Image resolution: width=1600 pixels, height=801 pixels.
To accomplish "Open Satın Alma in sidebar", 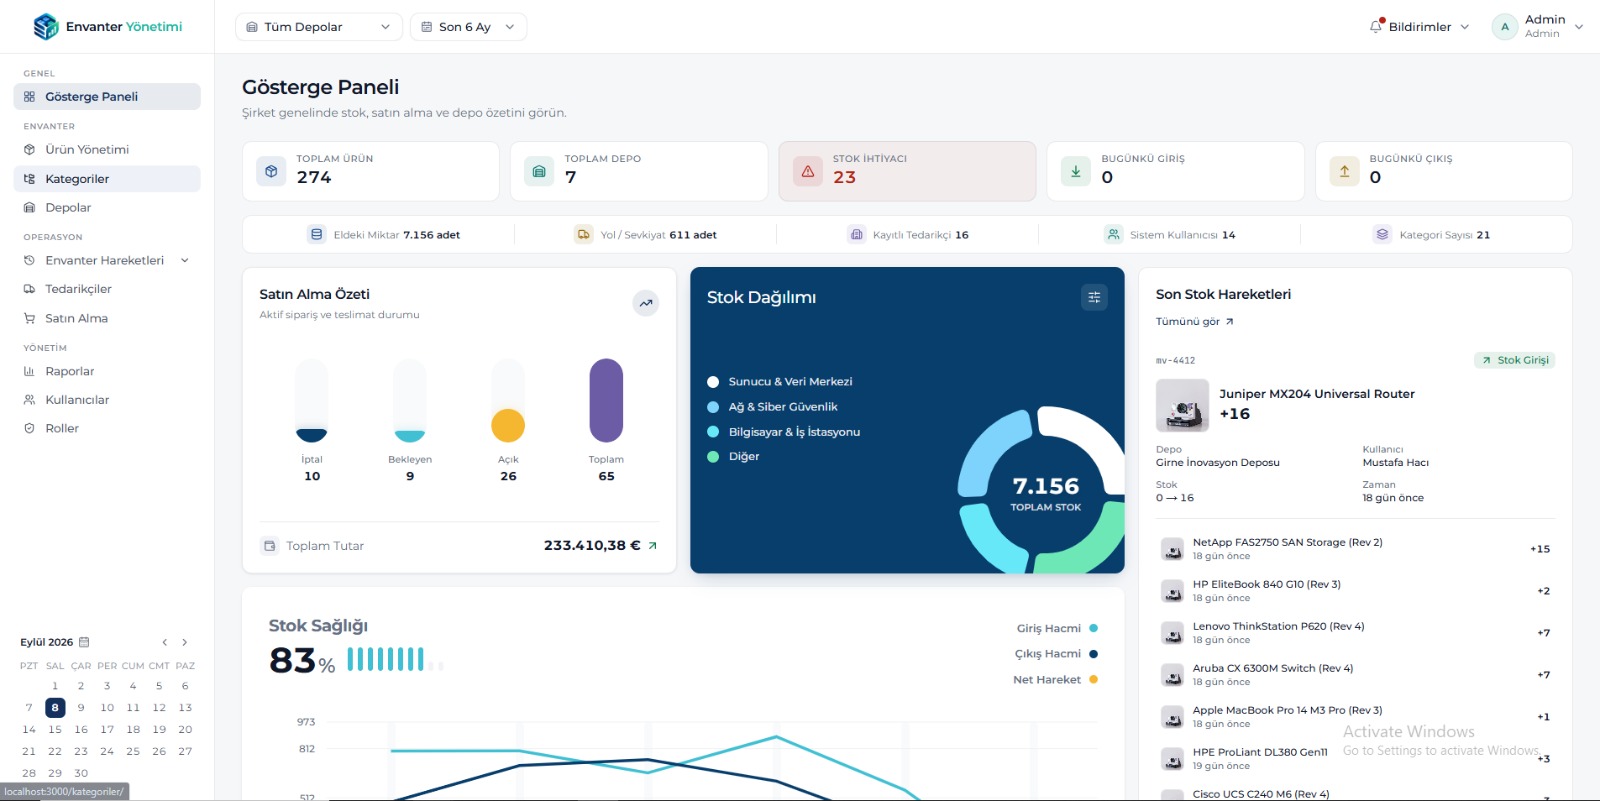I will pos(107,318).
